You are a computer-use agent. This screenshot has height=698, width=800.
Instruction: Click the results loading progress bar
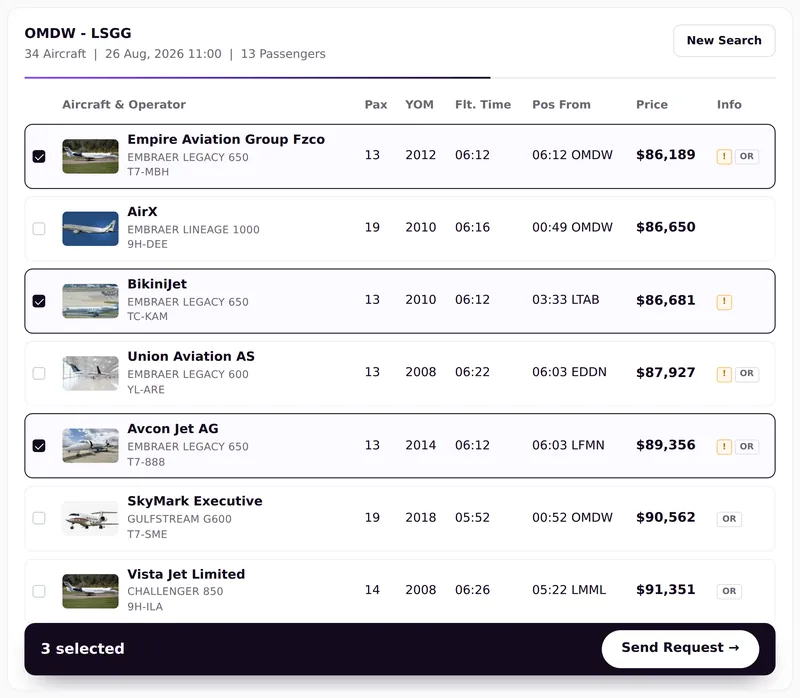(x=400, y=78)
